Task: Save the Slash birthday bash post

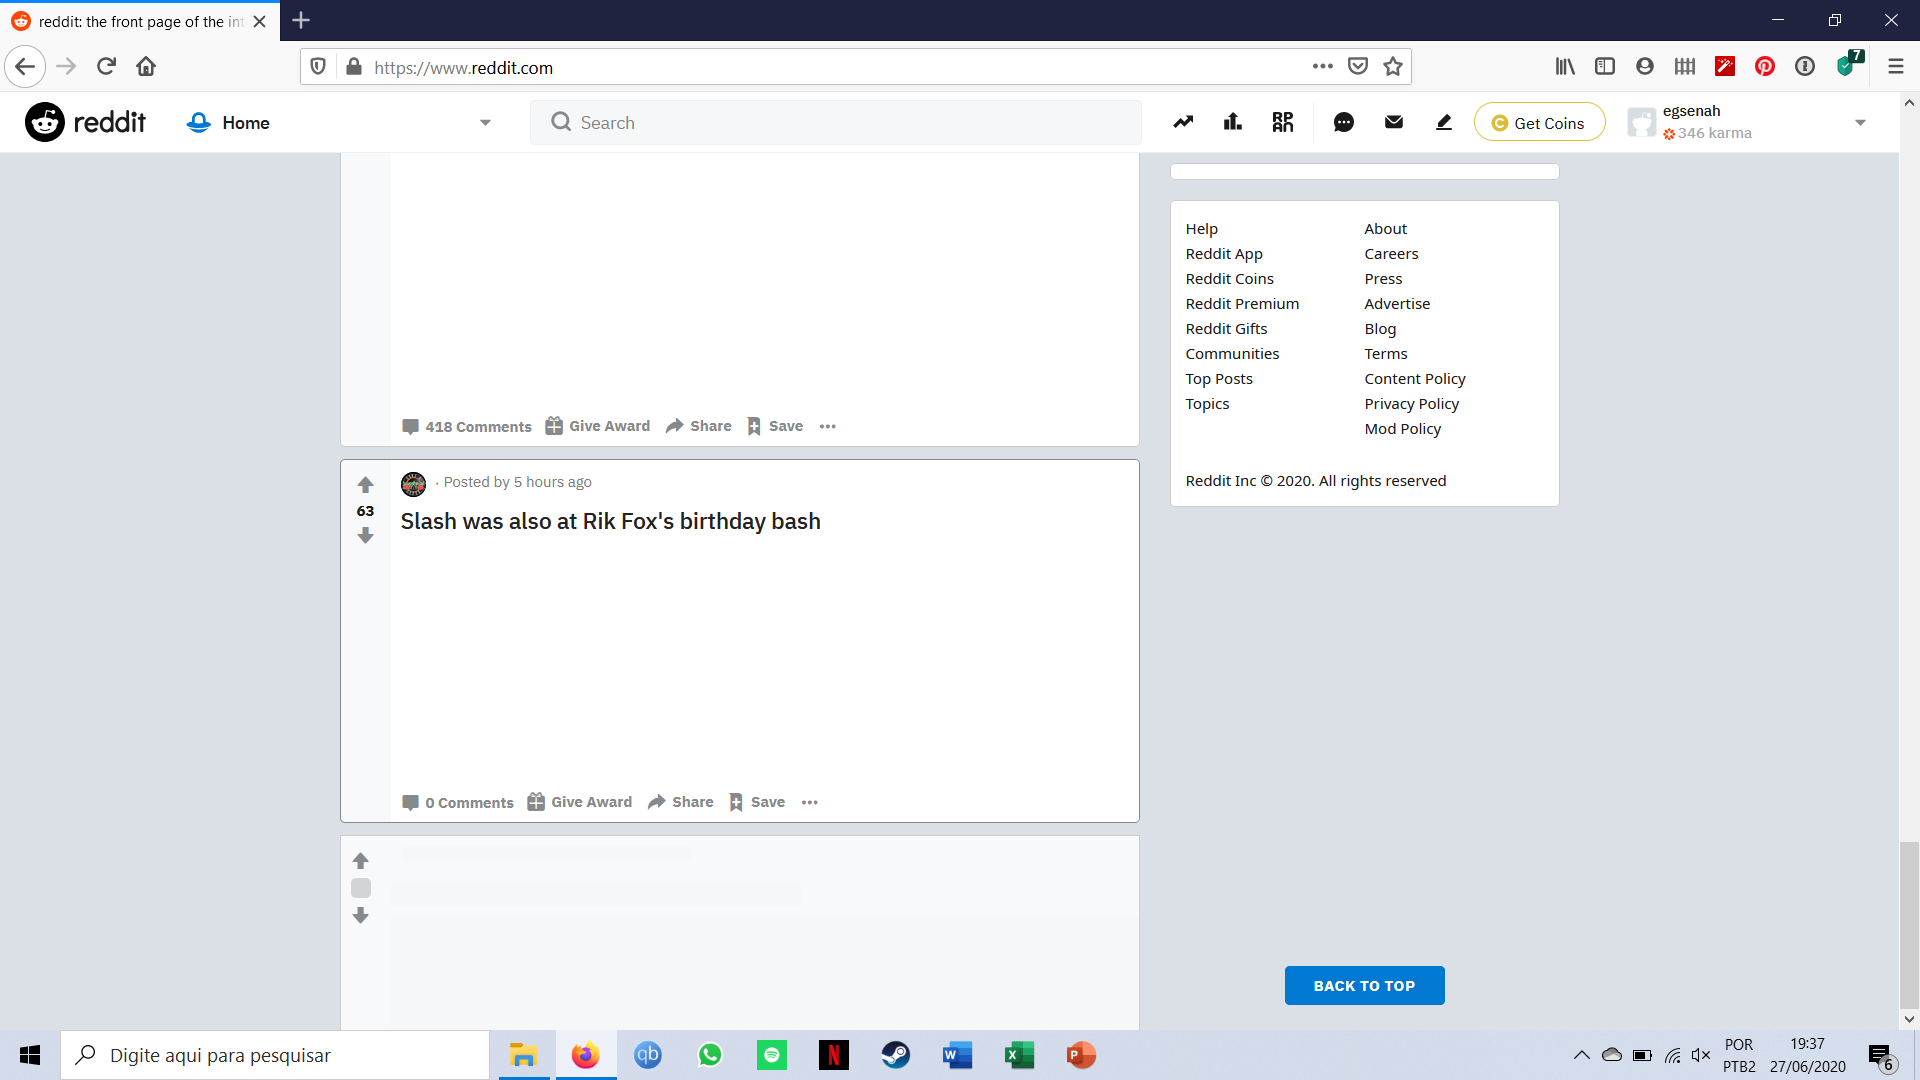Action: 757,802
